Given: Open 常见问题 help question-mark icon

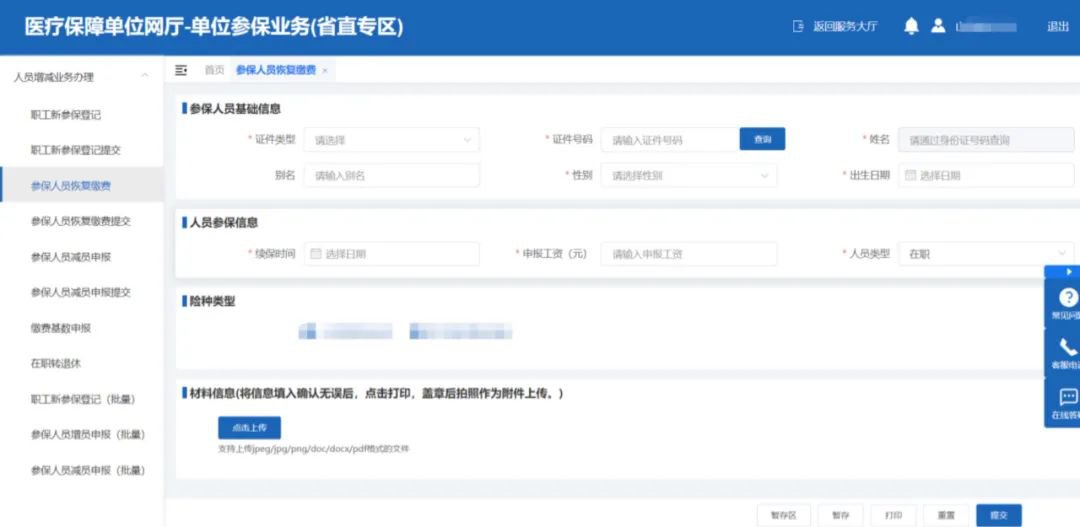Looking at the screenshot, I should click(1068, 298).
